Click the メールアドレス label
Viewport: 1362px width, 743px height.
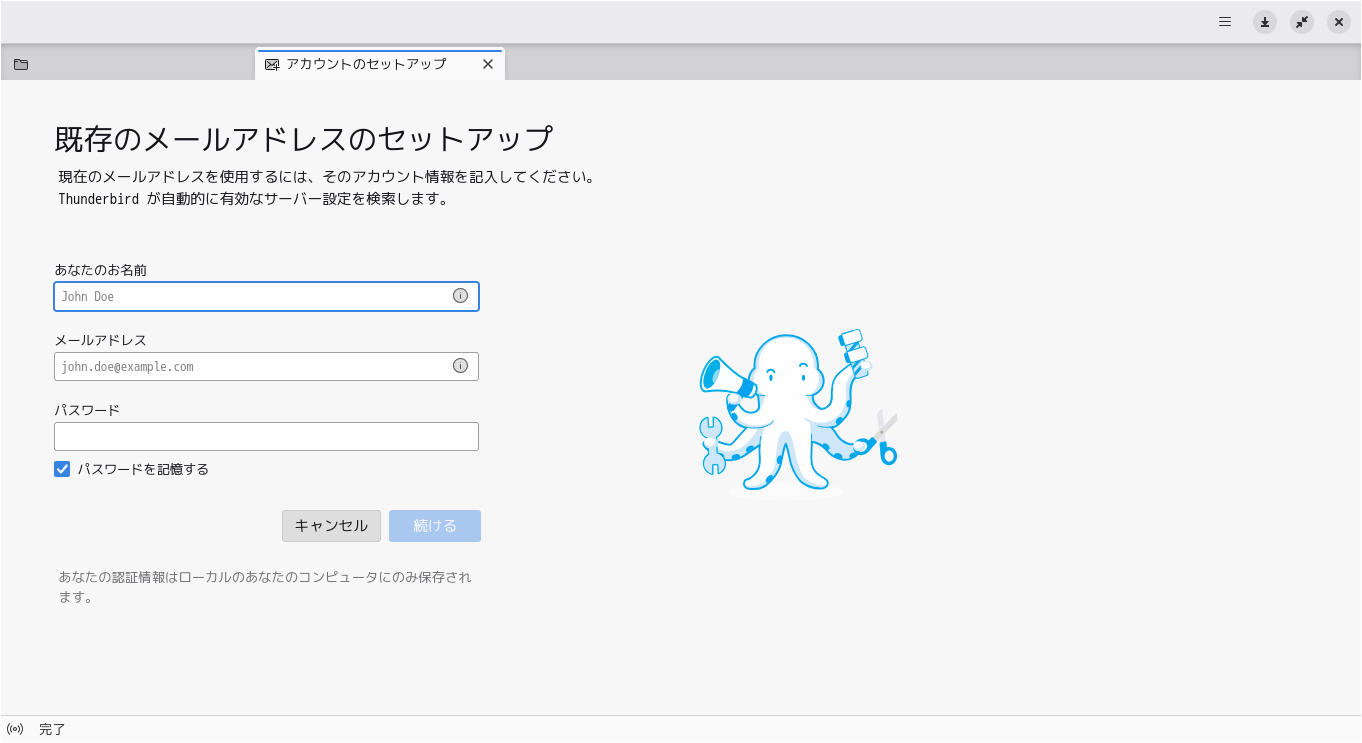tap(100, 340)
